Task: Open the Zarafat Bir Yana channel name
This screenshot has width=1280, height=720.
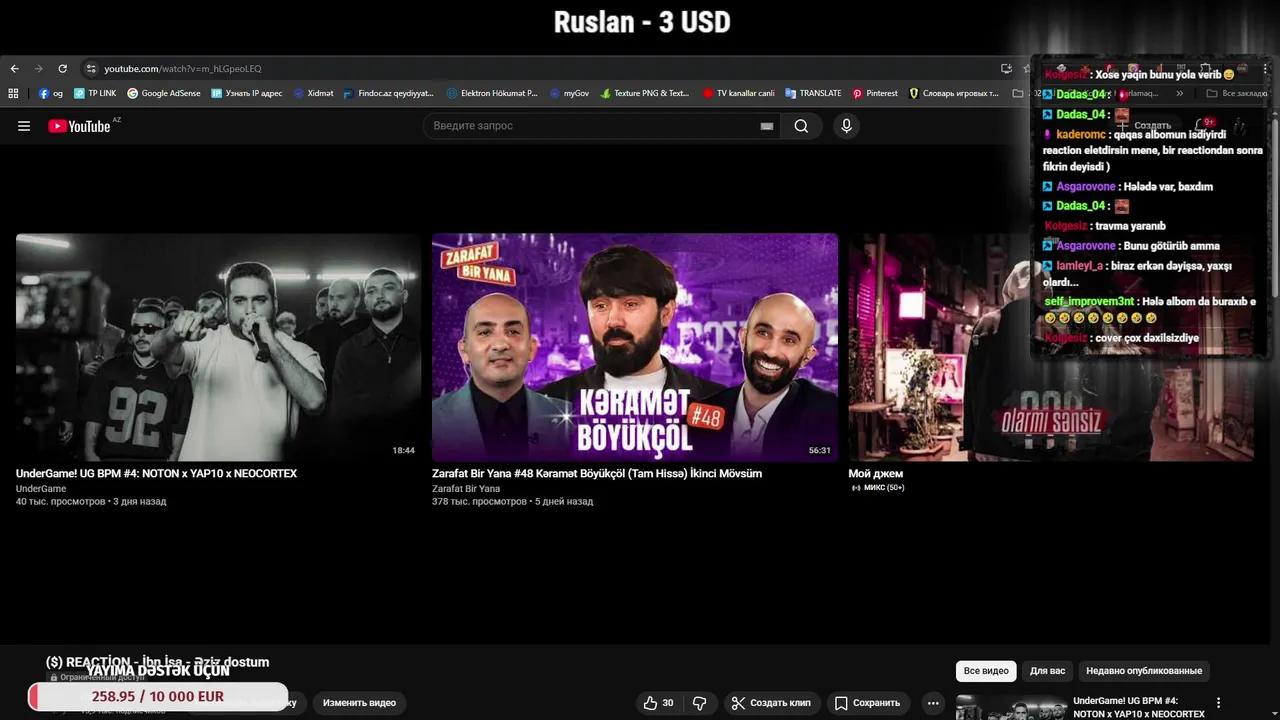Action: tap(466, 489)
